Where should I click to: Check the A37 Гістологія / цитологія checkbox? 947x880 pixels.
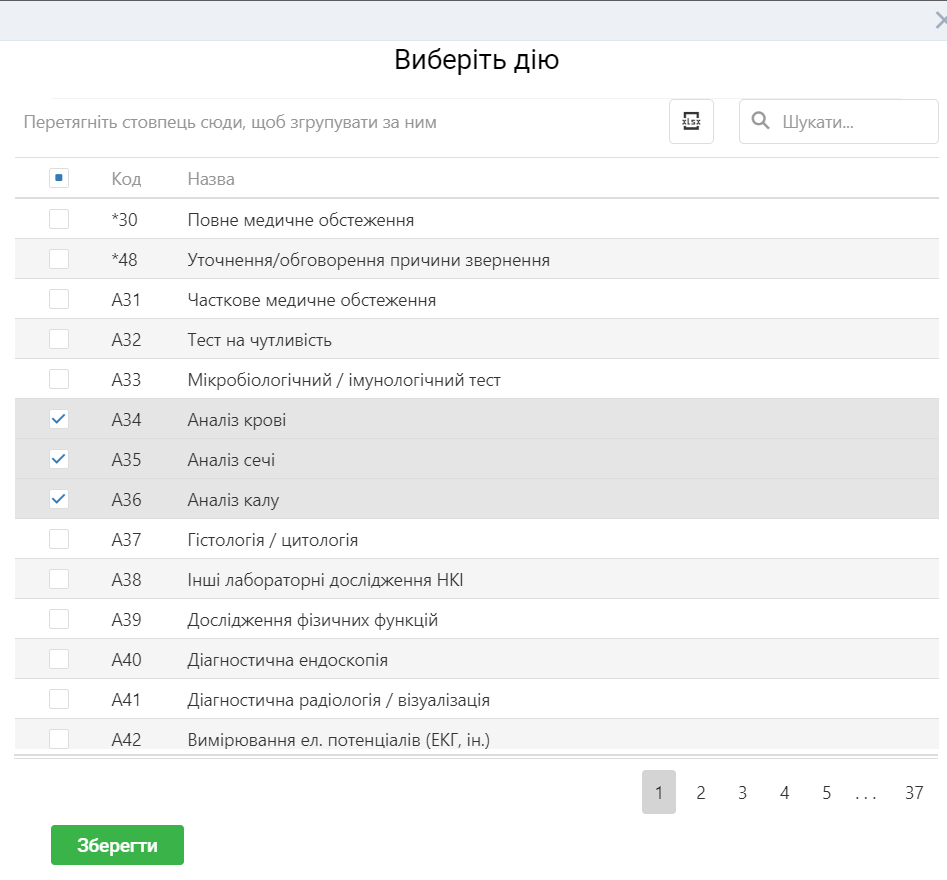point(59,539)
